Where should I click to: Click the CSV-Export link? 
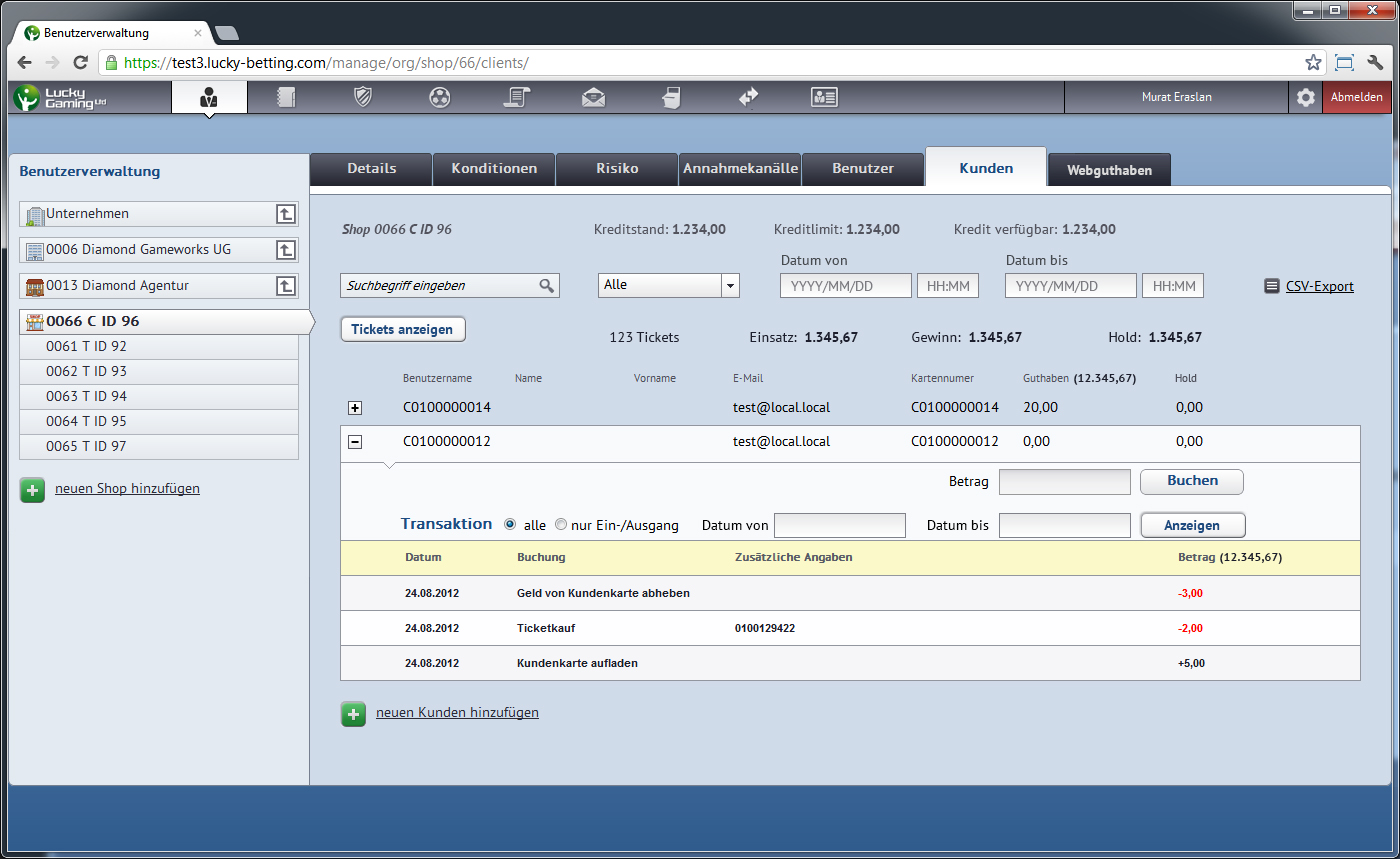click(1319, 286)
